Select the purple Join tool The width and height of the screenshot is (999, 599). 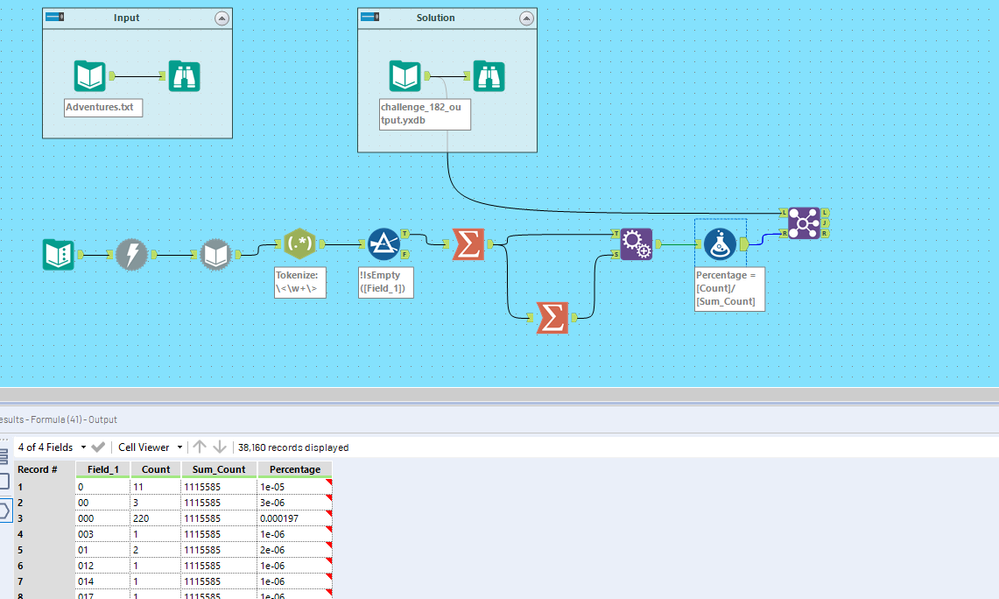(x=804, y=223)
